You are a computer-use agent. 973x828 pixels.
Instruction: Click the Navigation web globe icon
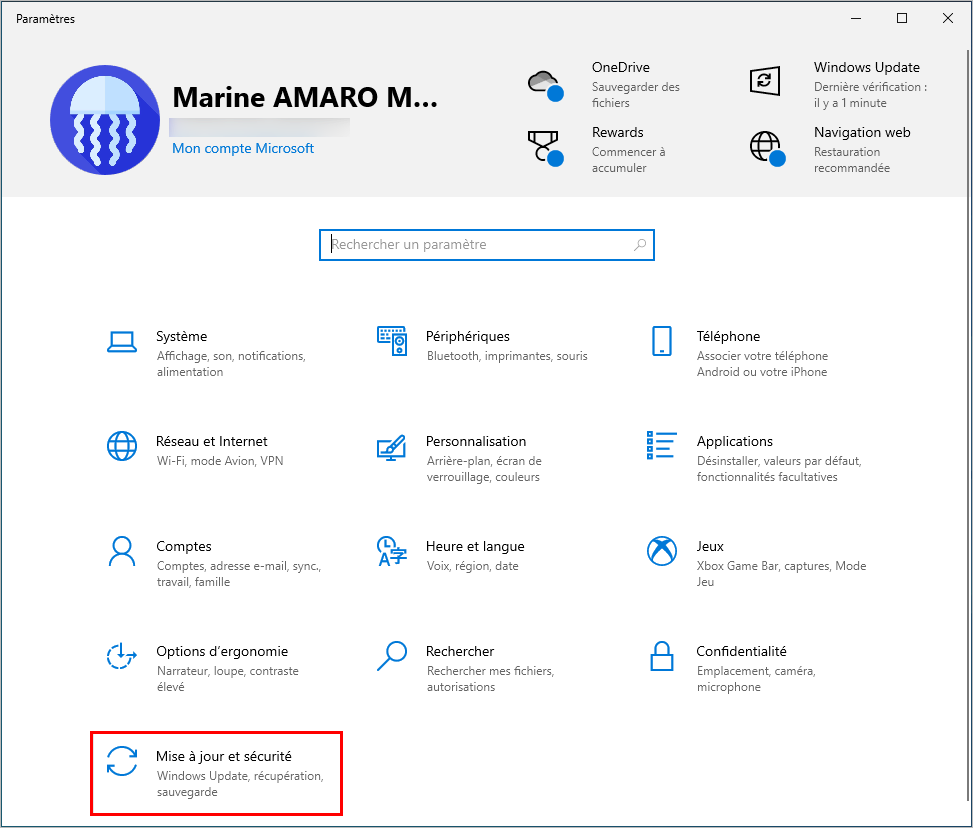click(x=768, y=148)
